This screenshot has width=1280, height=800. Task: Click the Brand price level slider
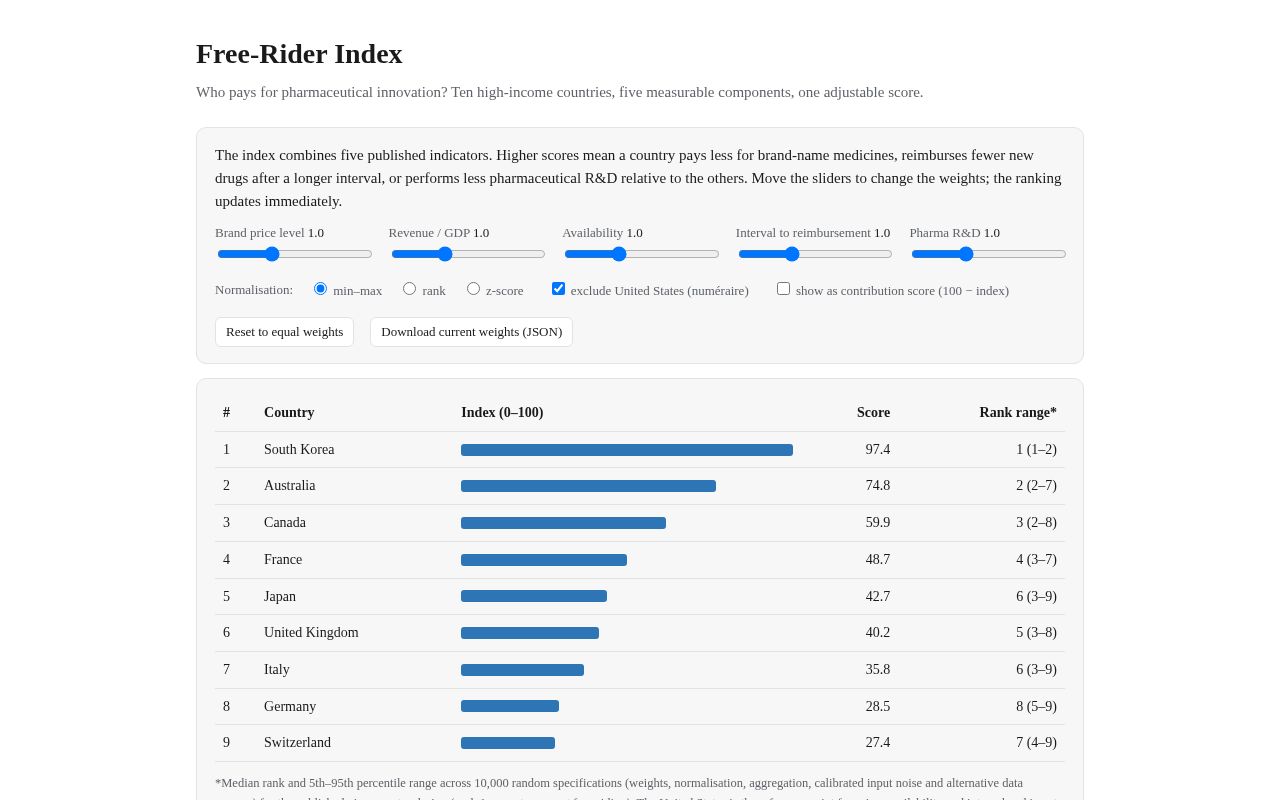click(x=294, y=254)
